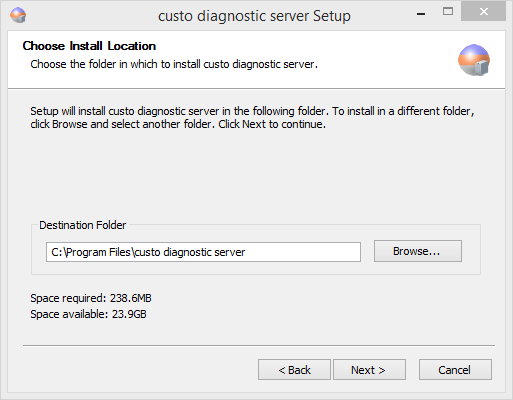Click the 'Space available: 23.9GB' text
Viewport: 513px width, 400px height.
point(88,314)
